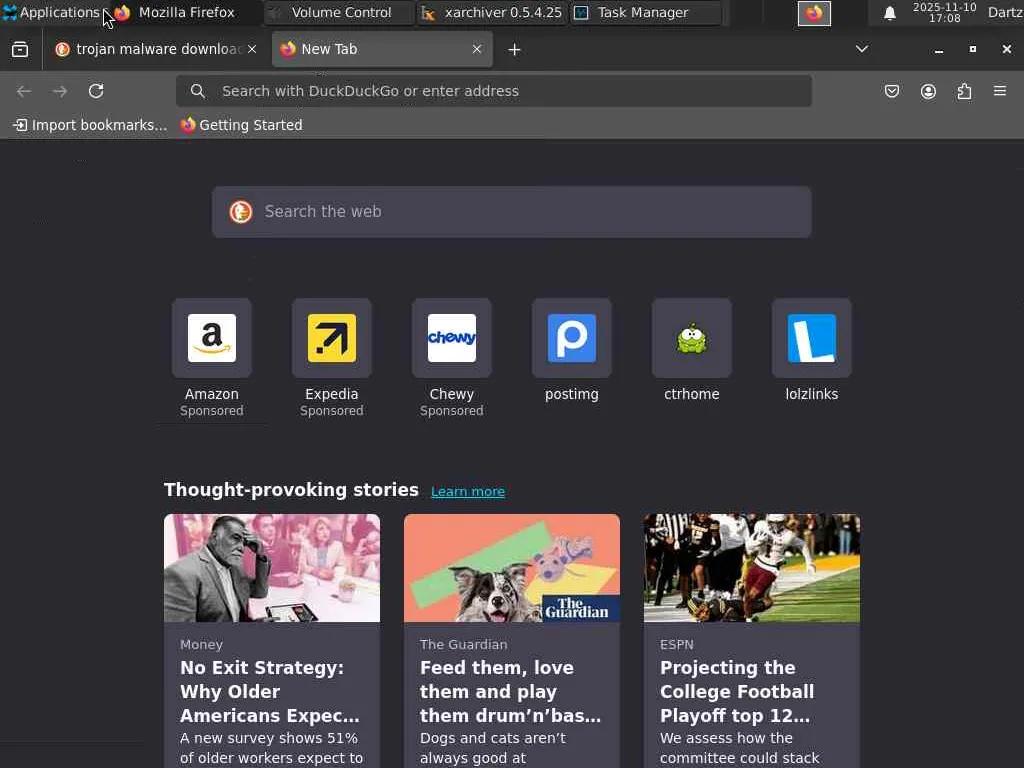The height and width of the screenshot is (768, 1024).
Task: Read Feed them, love them headline
Action: 510,692
